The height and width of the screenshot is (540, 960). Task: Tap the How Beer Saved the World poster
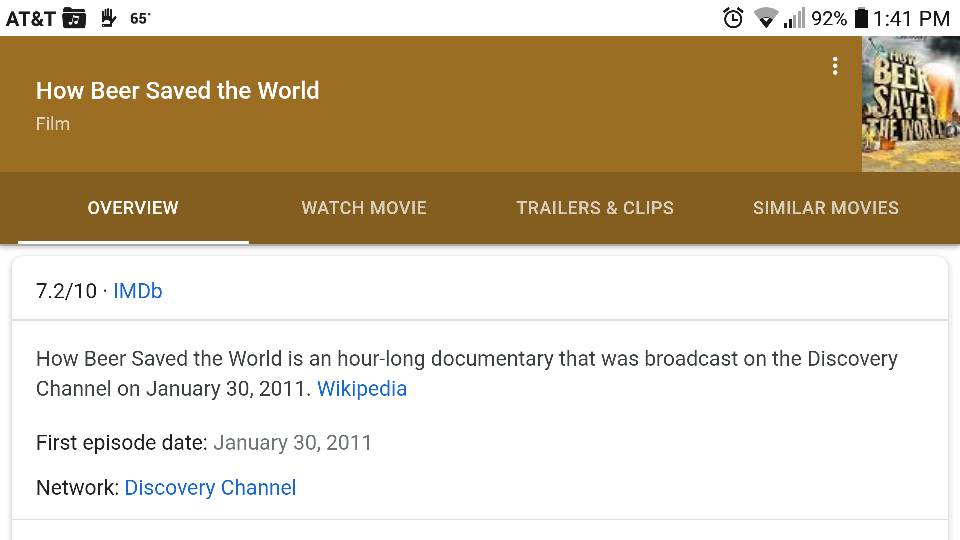tap(911, 104)
